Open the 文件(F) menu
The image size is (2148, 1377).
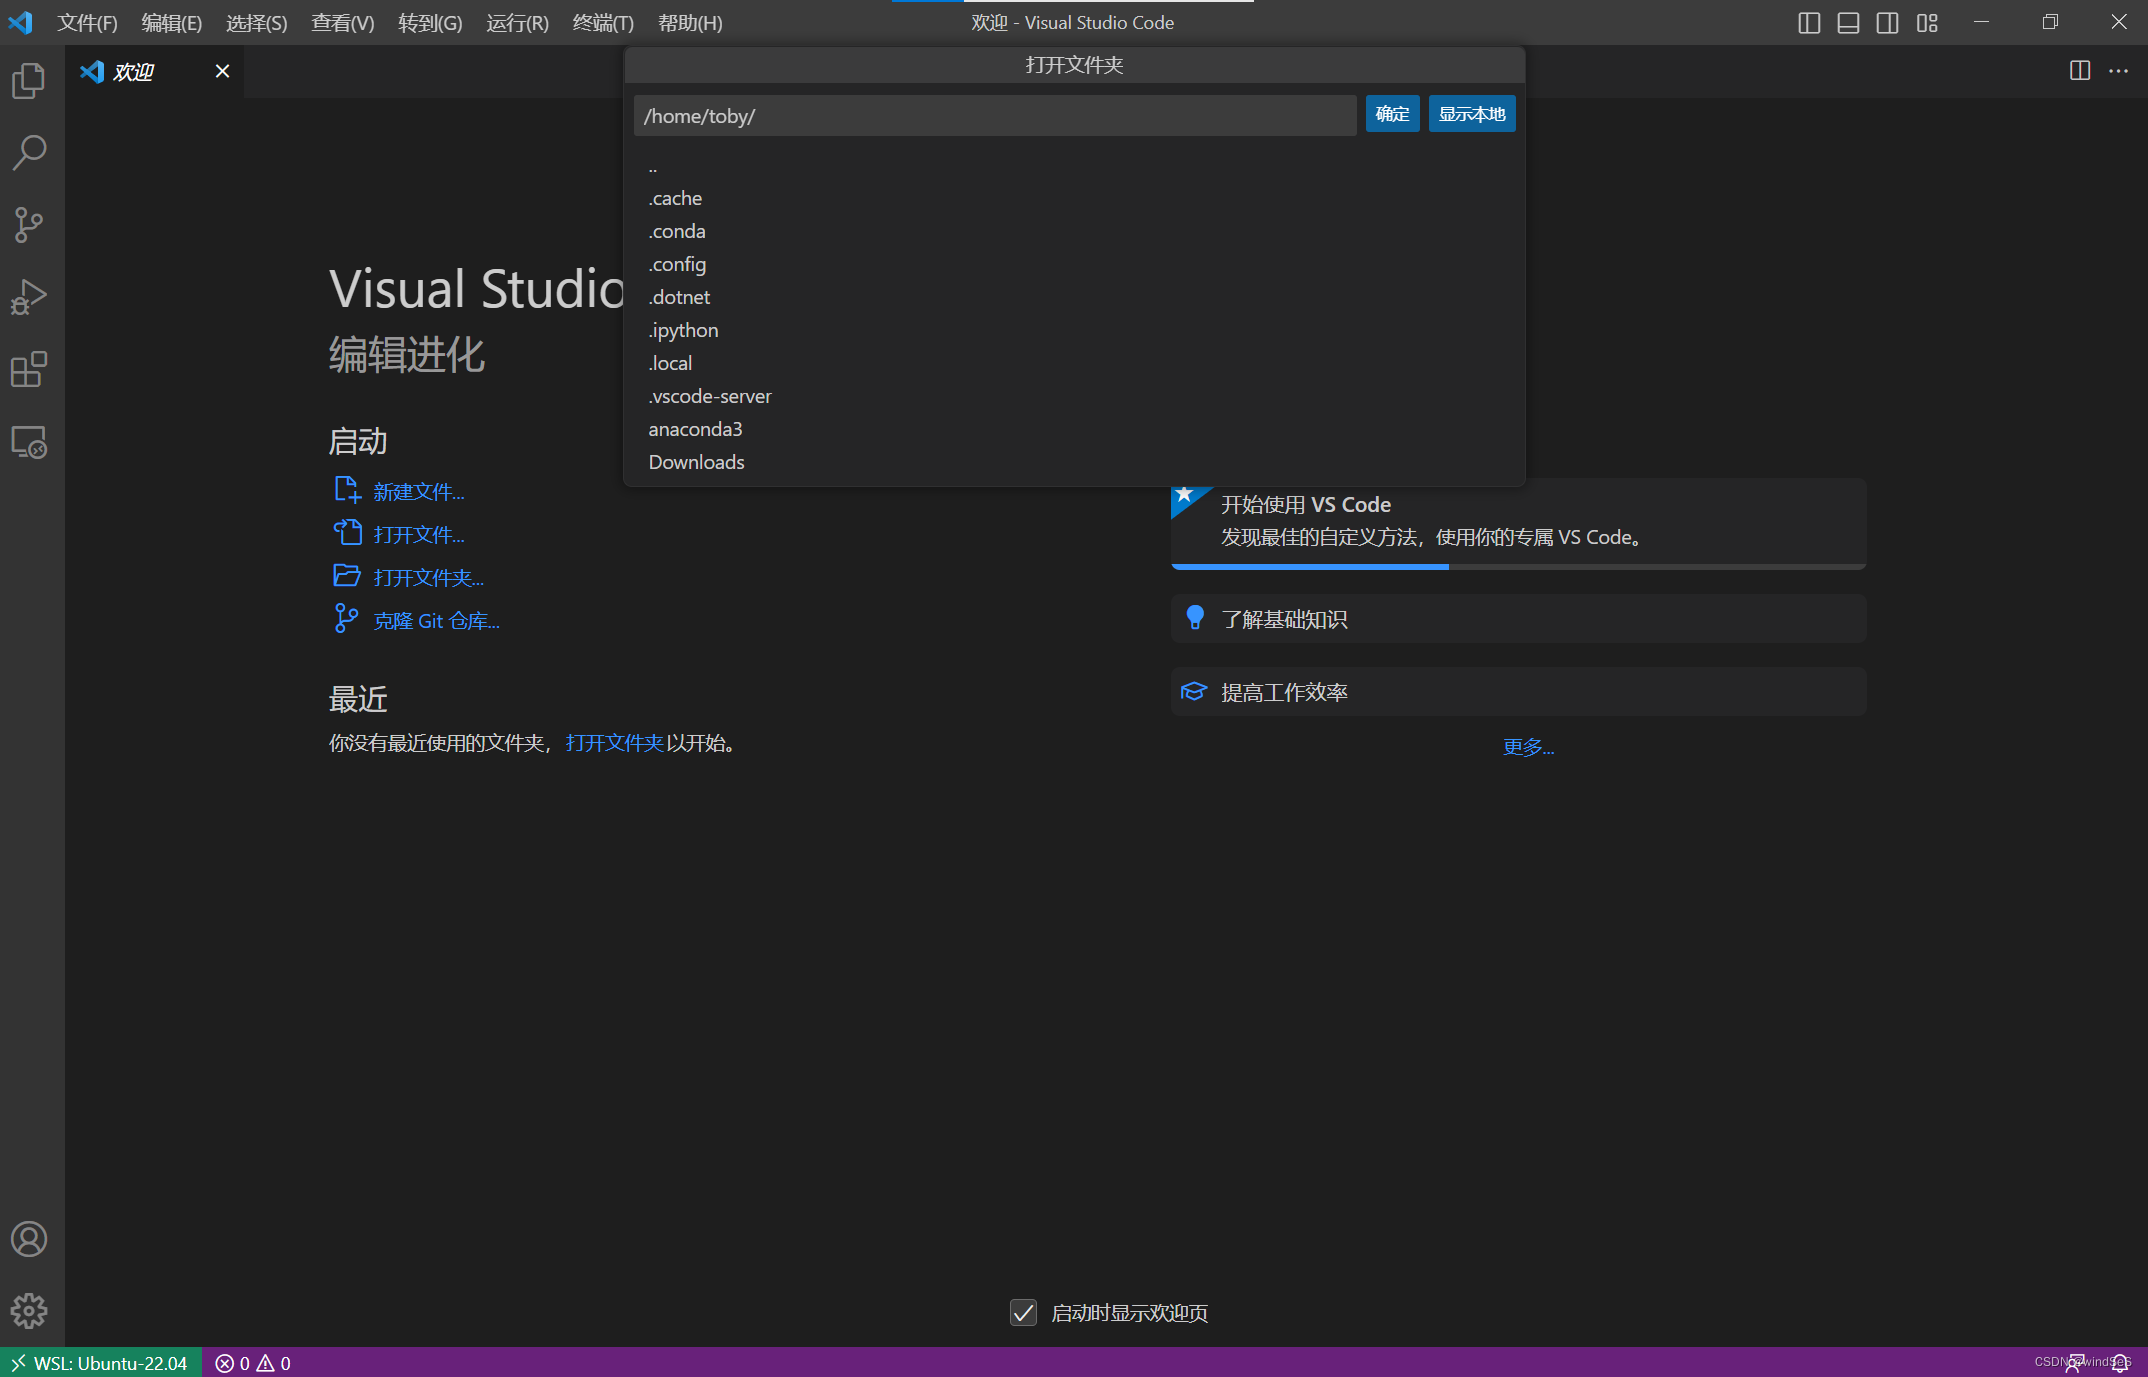point(88,22)
